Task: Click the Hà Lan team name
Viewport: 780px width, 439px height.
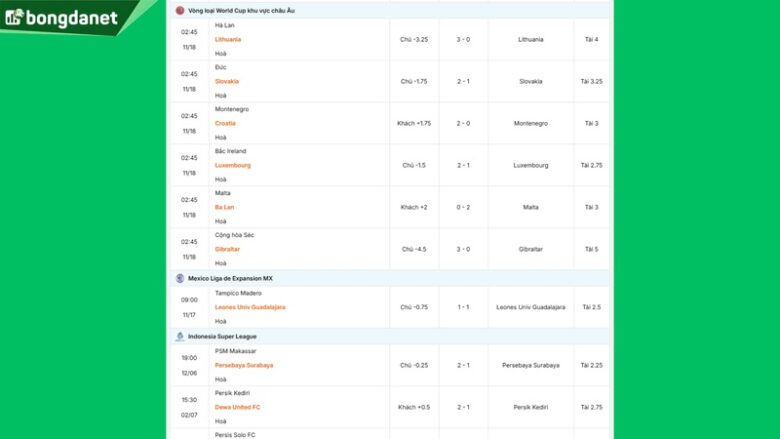Action: coord(225,25)
